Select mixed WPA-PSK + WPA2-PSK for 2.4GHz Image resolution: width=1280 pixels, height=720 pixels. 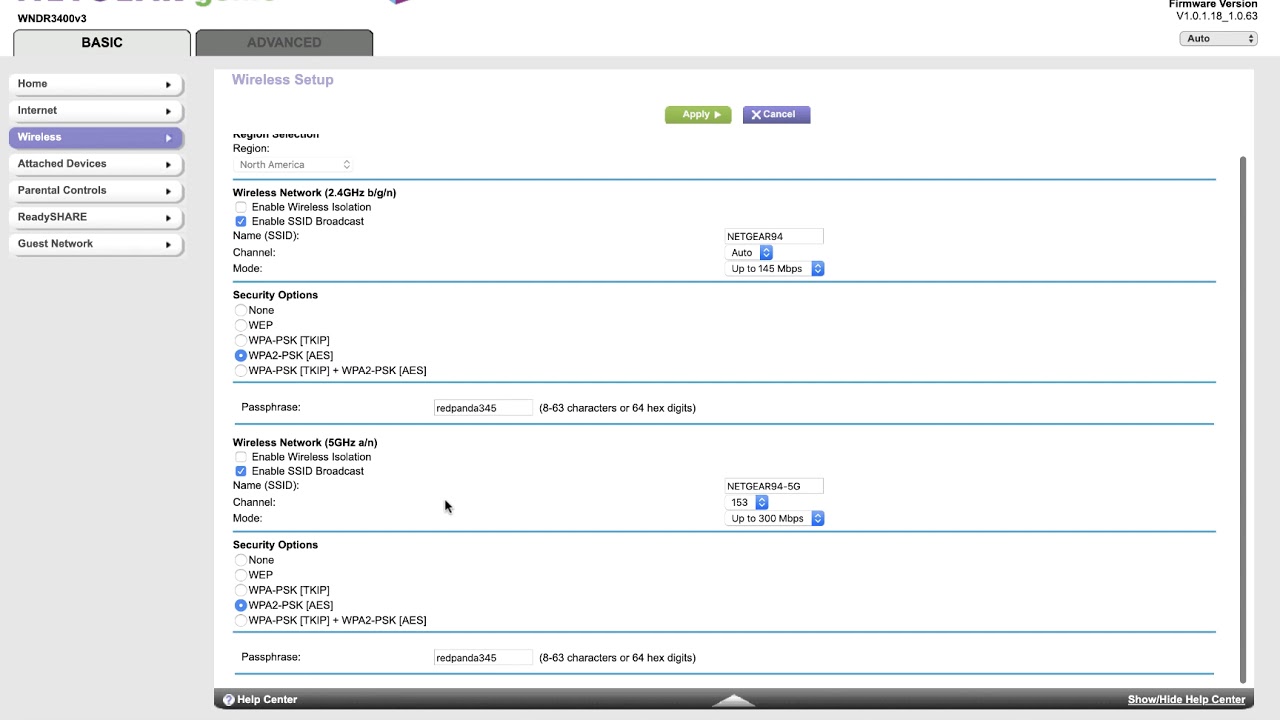[x=241, y=370]
